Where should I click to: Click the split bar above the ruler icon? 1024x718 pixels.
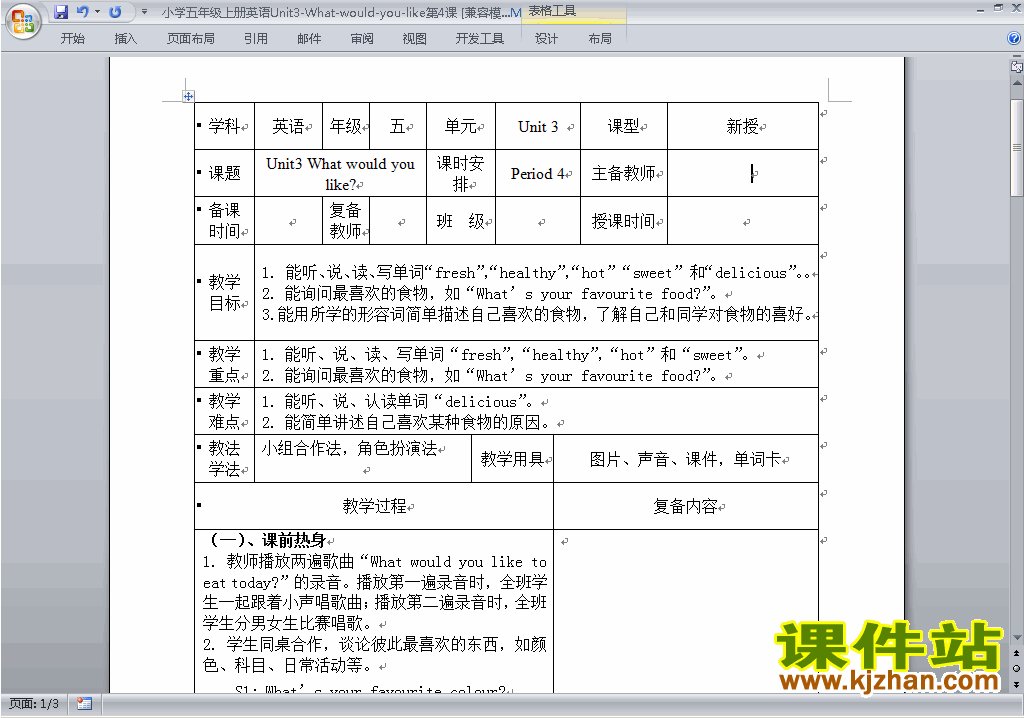[1017, 57]
